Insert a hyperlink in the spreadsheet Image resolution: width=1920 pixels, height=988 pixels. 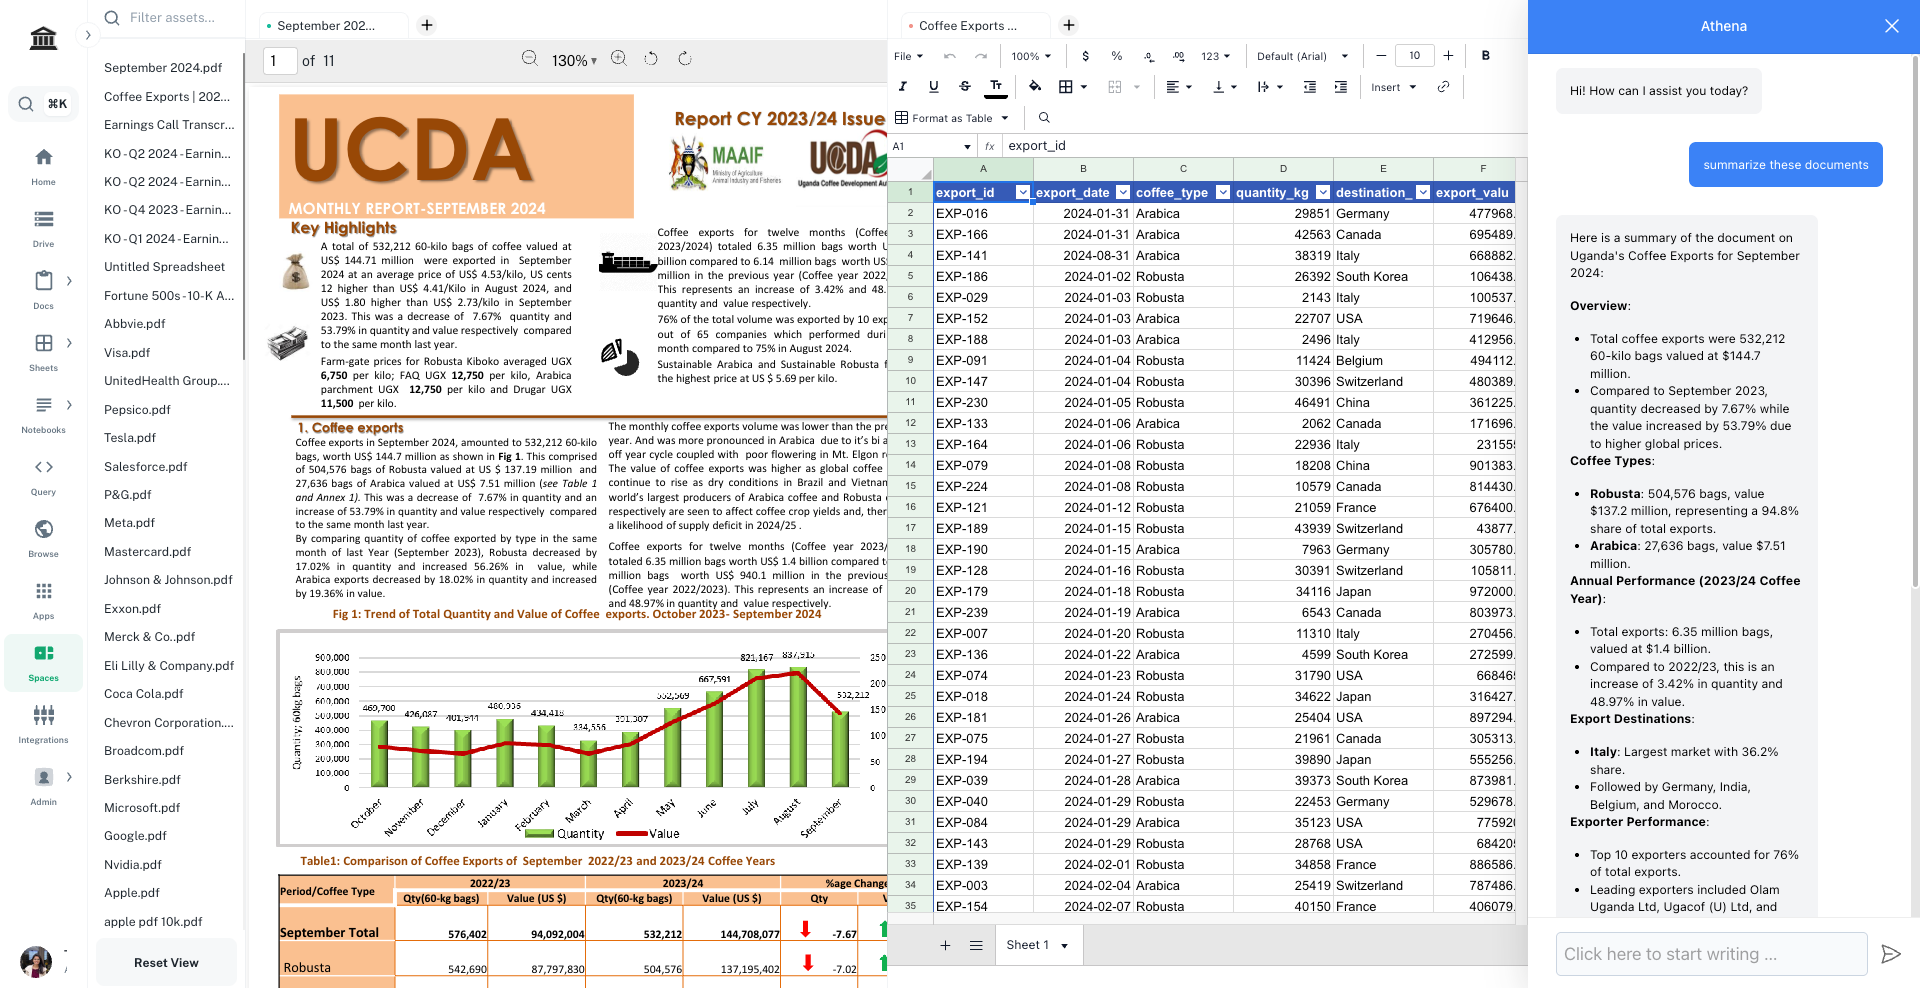click(1443, 87)
